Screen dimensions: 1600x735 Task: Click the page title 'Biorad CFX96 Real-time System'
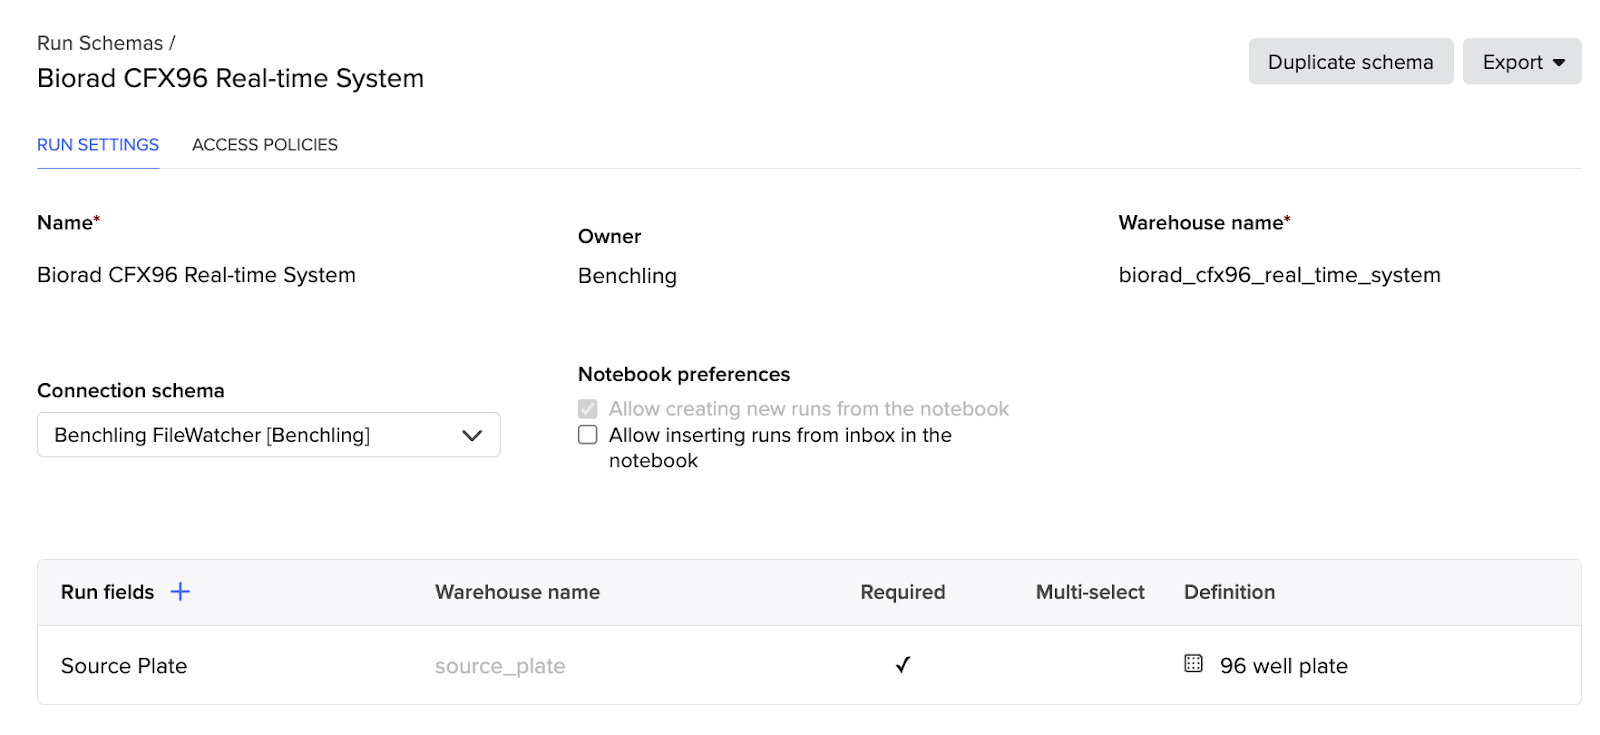[230, 78]
